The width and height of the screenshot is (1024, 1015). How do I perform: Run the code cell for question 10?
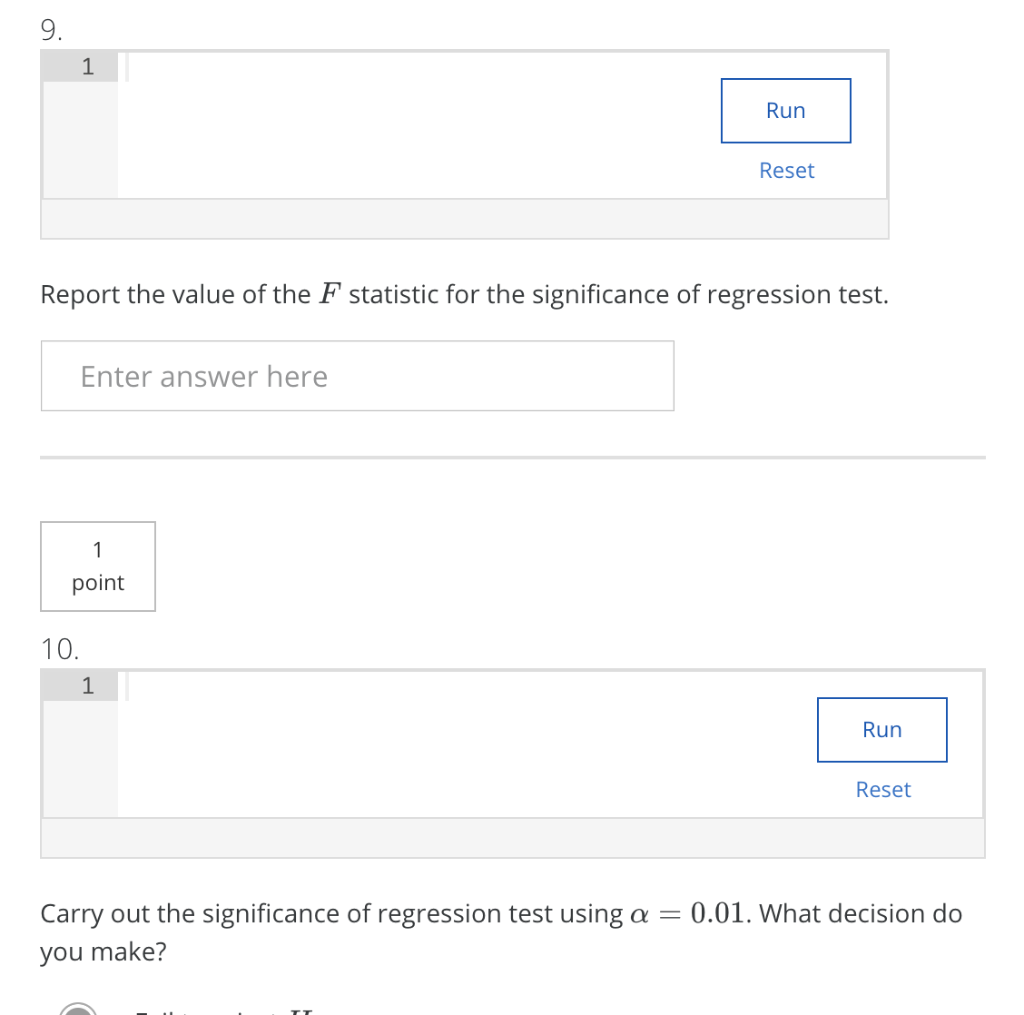point(881,729)
